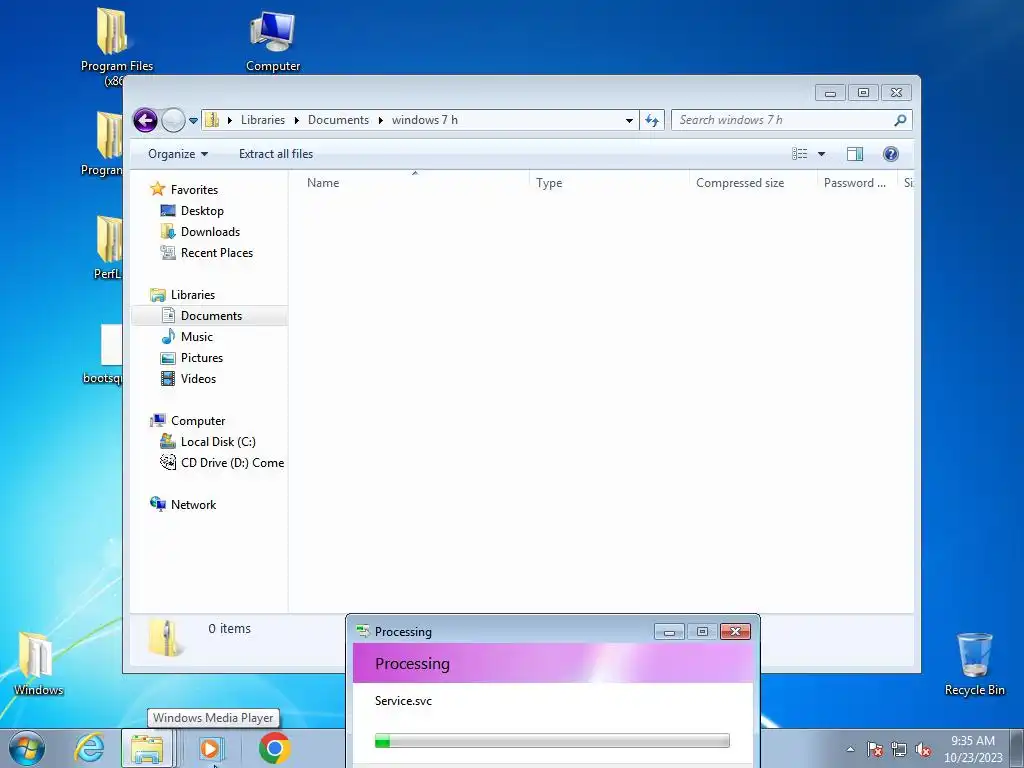Expand the address bar history dropdown
The width and height of the screenshot is (1024, 768).
pos(629,120)
